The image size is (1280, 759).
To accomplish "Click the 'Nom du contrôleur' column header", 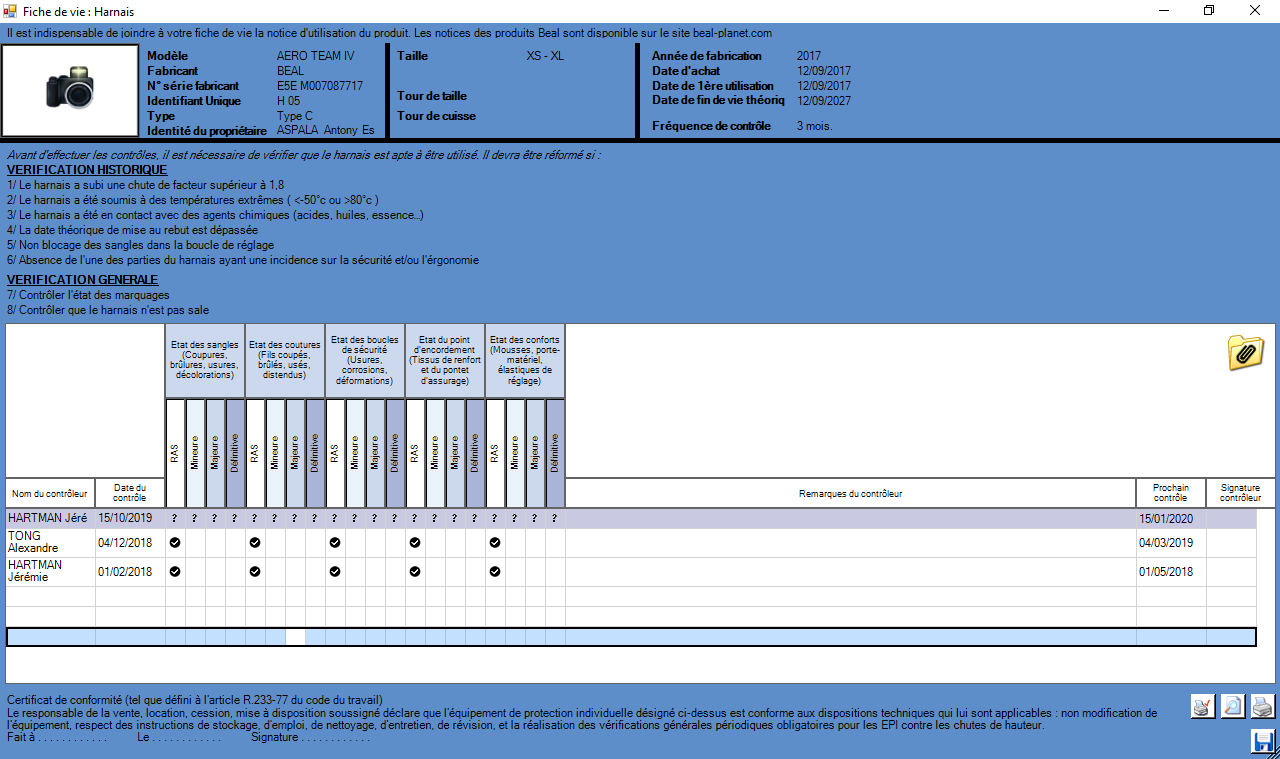I will point(50,494).
